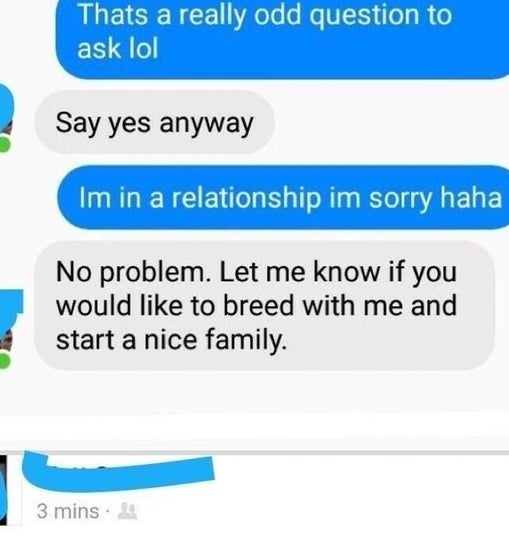Click the scribbled-out poster name above 3 mins
This screenshot has width=509, height=542.
117,471
